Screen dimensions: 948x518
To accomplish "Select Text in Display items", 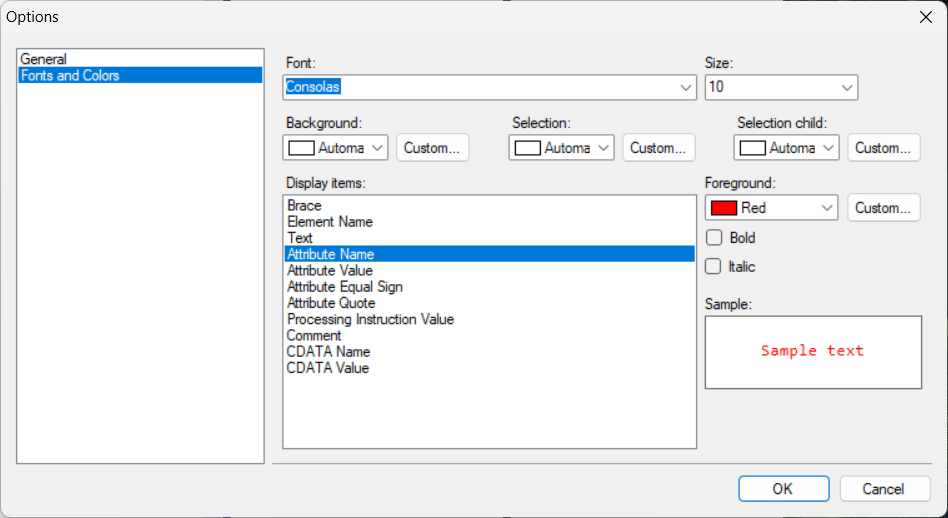I will pyautogui.click(x=489, y=238).
